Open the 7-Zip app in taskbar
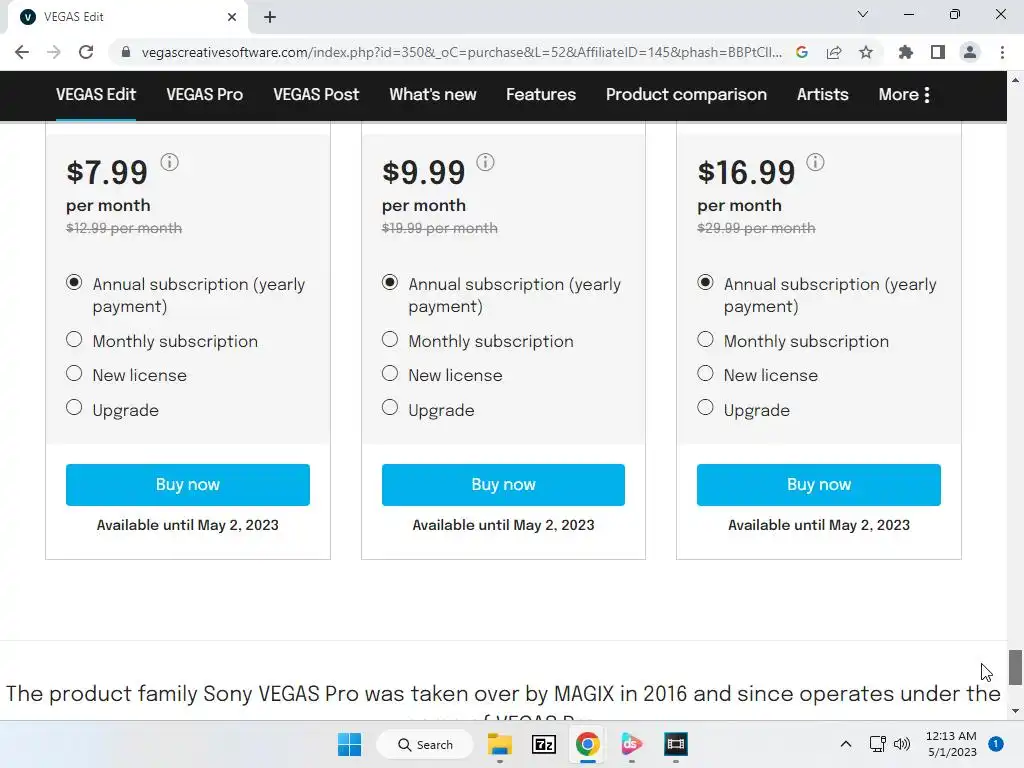1024x768 pixels. [543, 744]
